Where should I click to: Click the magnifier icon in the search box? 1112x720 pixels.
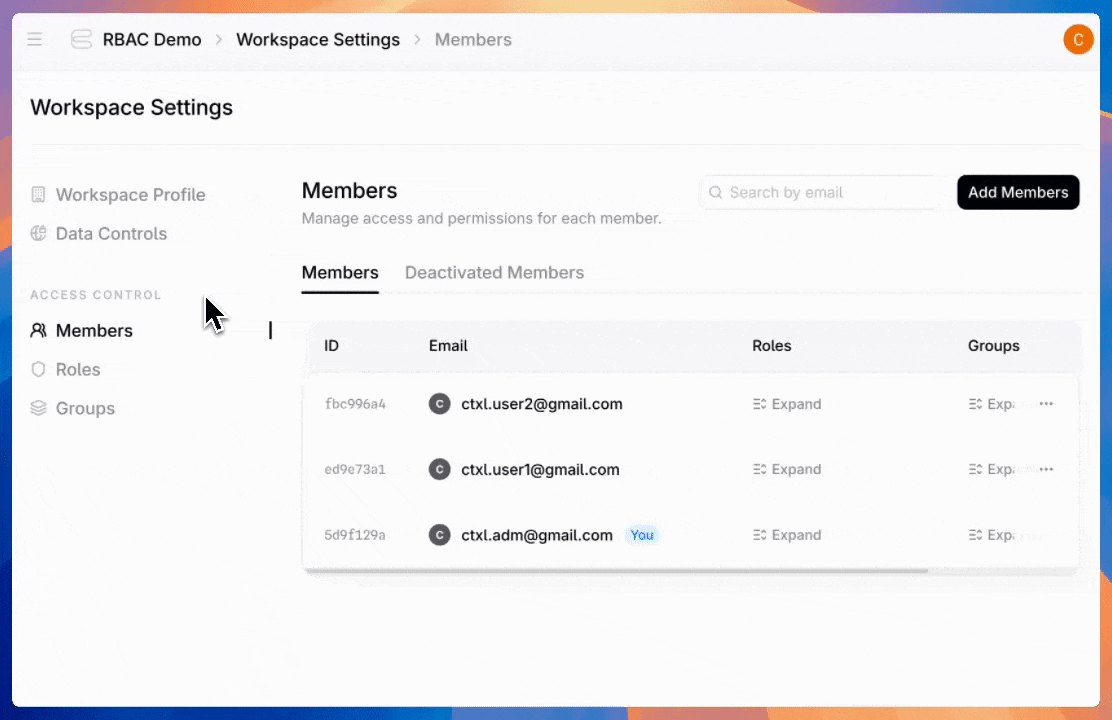pos(715,193)
